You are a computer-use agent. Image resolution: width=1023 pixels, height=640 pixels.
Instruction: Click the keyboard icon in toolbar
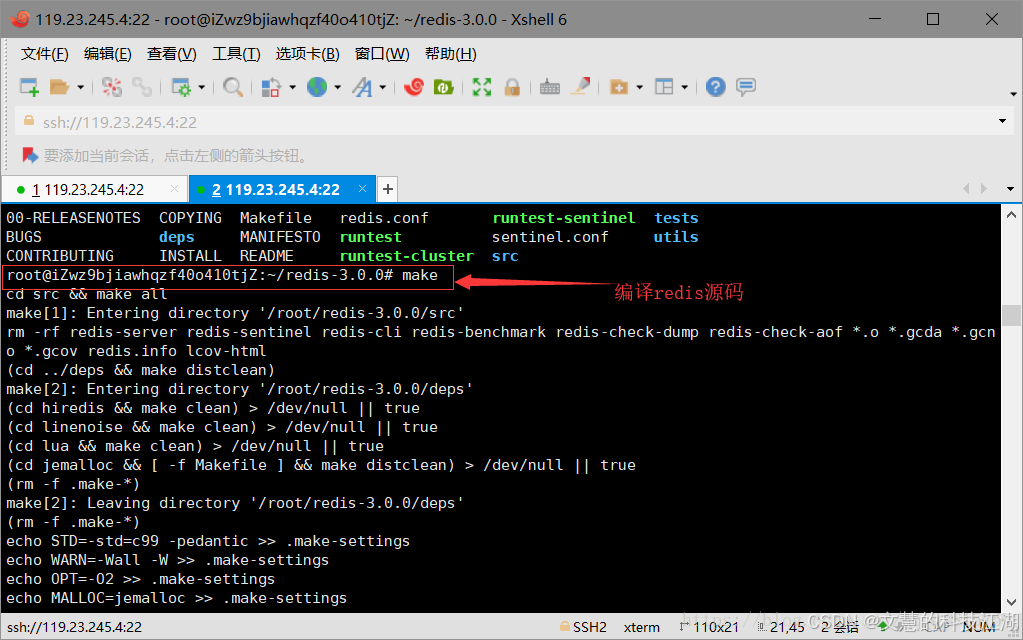[550, 87]
